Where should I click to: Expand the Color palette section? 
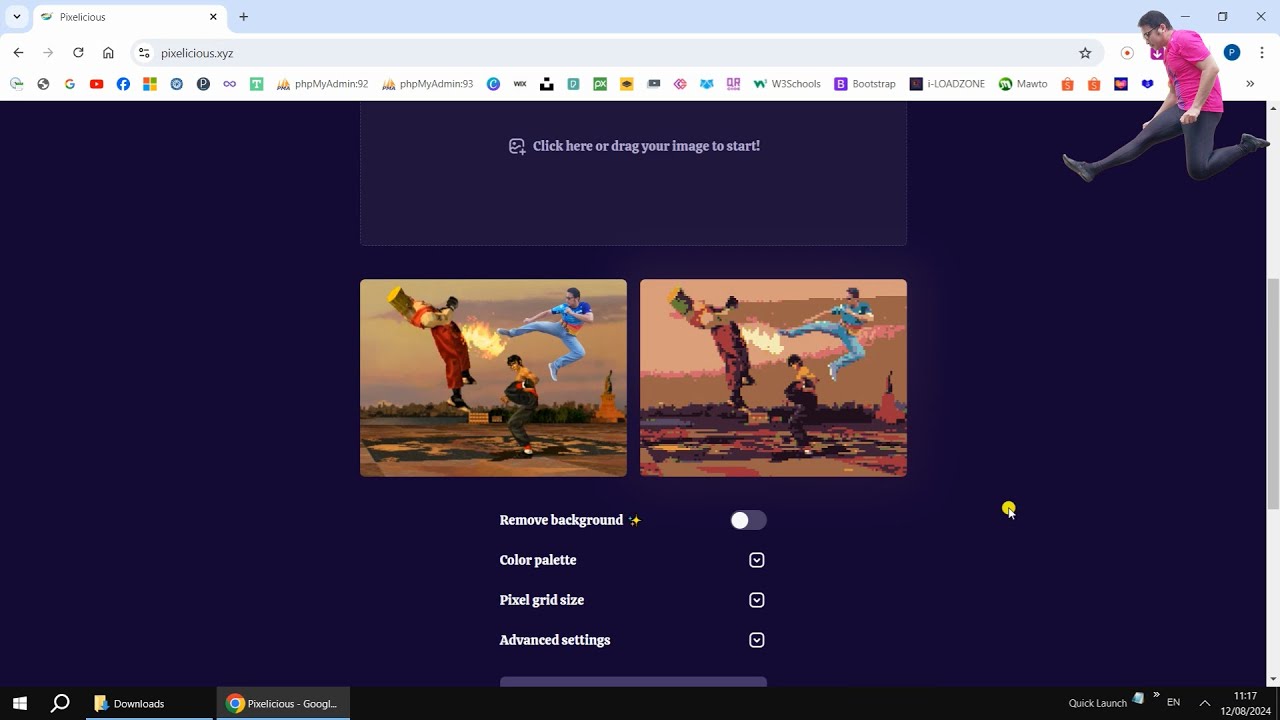pos(757,560)
